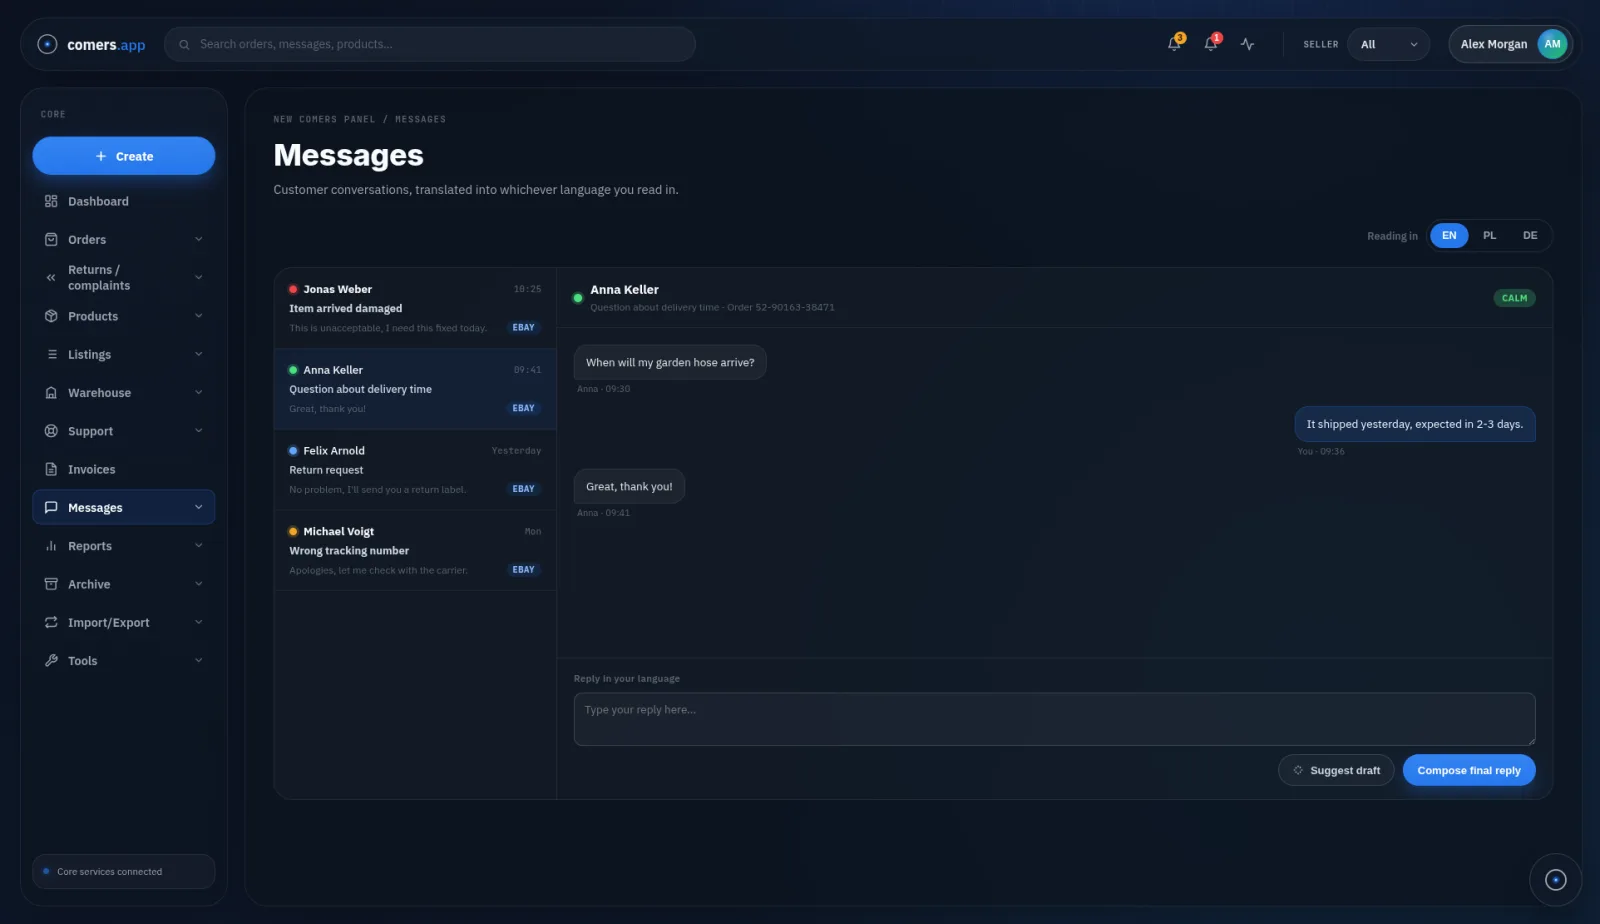This screenshot has width=1600, height=924.
Task: Select Warehouse in the sidebar
Action: 124,393
